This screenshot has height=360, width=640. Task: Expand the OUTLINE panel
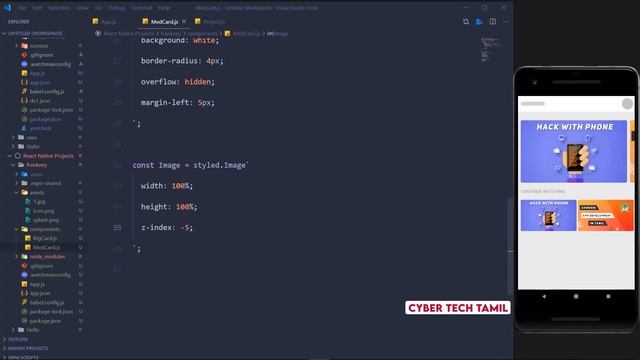tap(4, 339)
